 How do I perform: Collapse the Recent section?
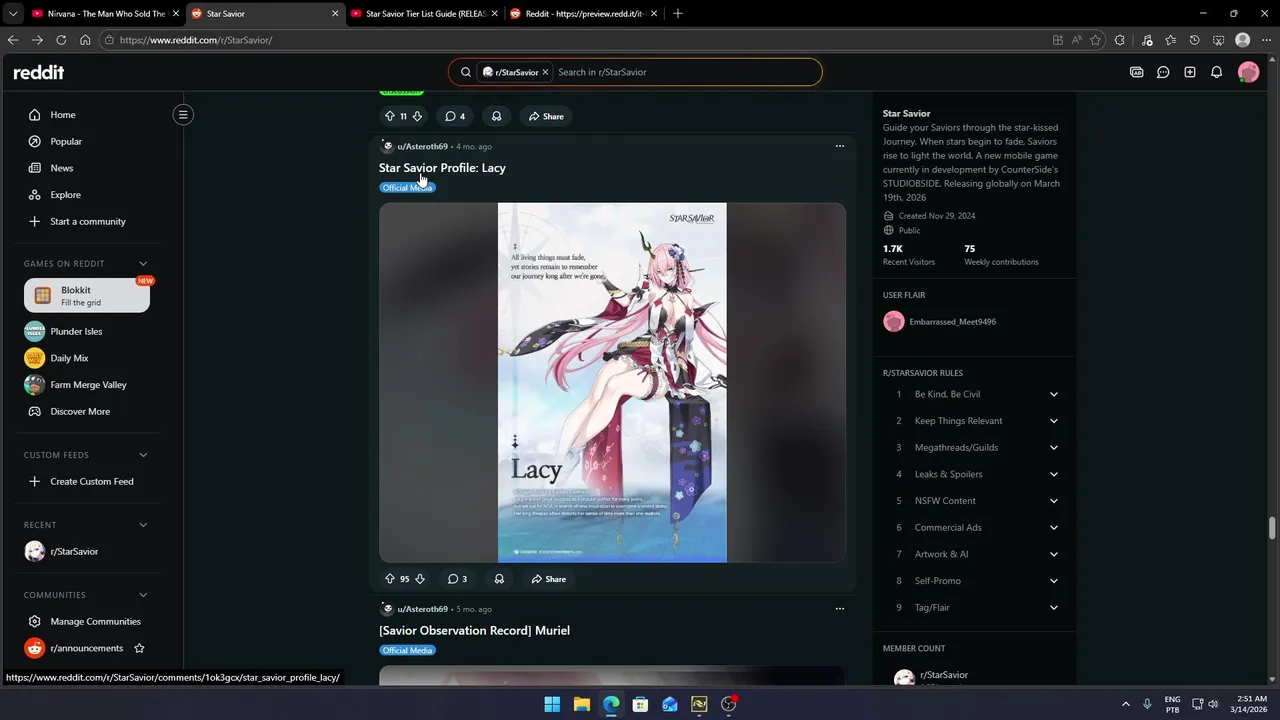[x=143, y=525]
